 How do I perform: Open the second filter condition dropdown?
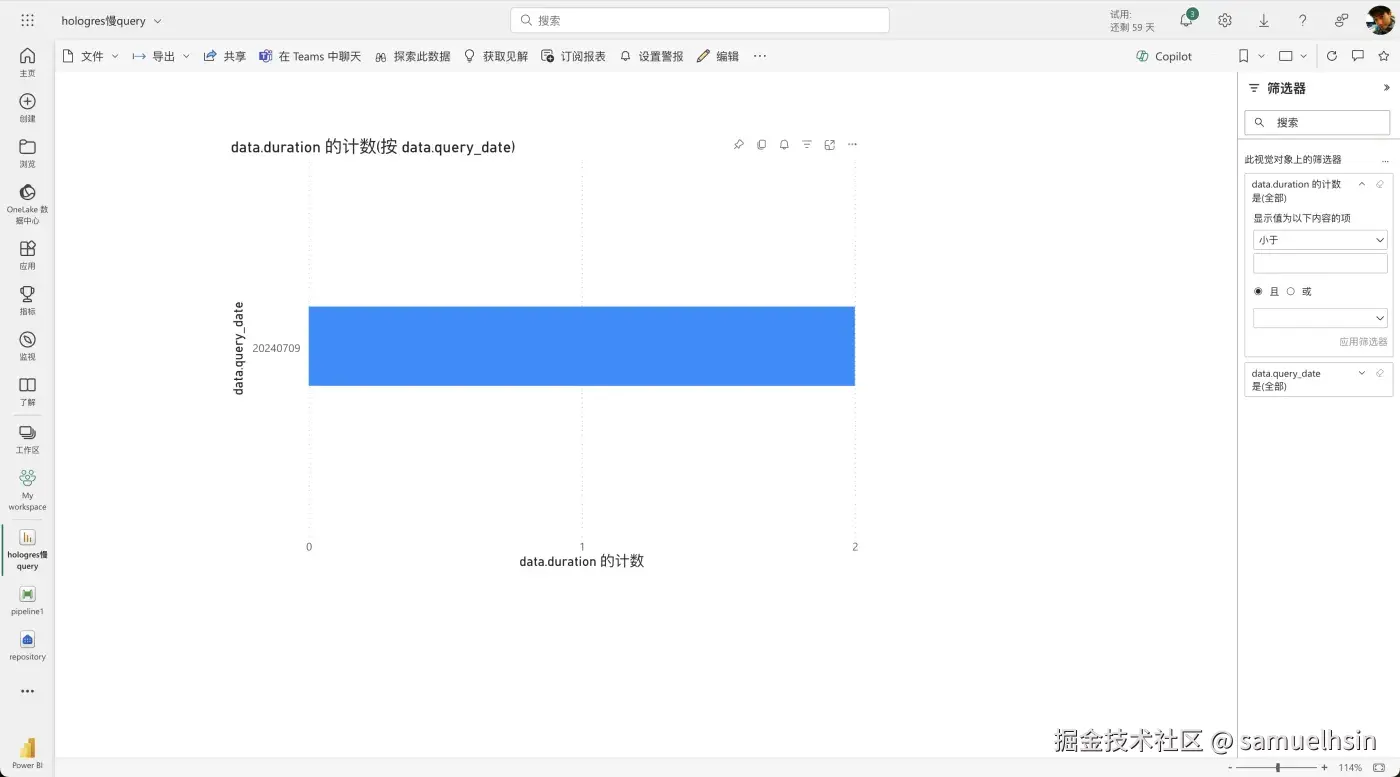[1320, 318]
